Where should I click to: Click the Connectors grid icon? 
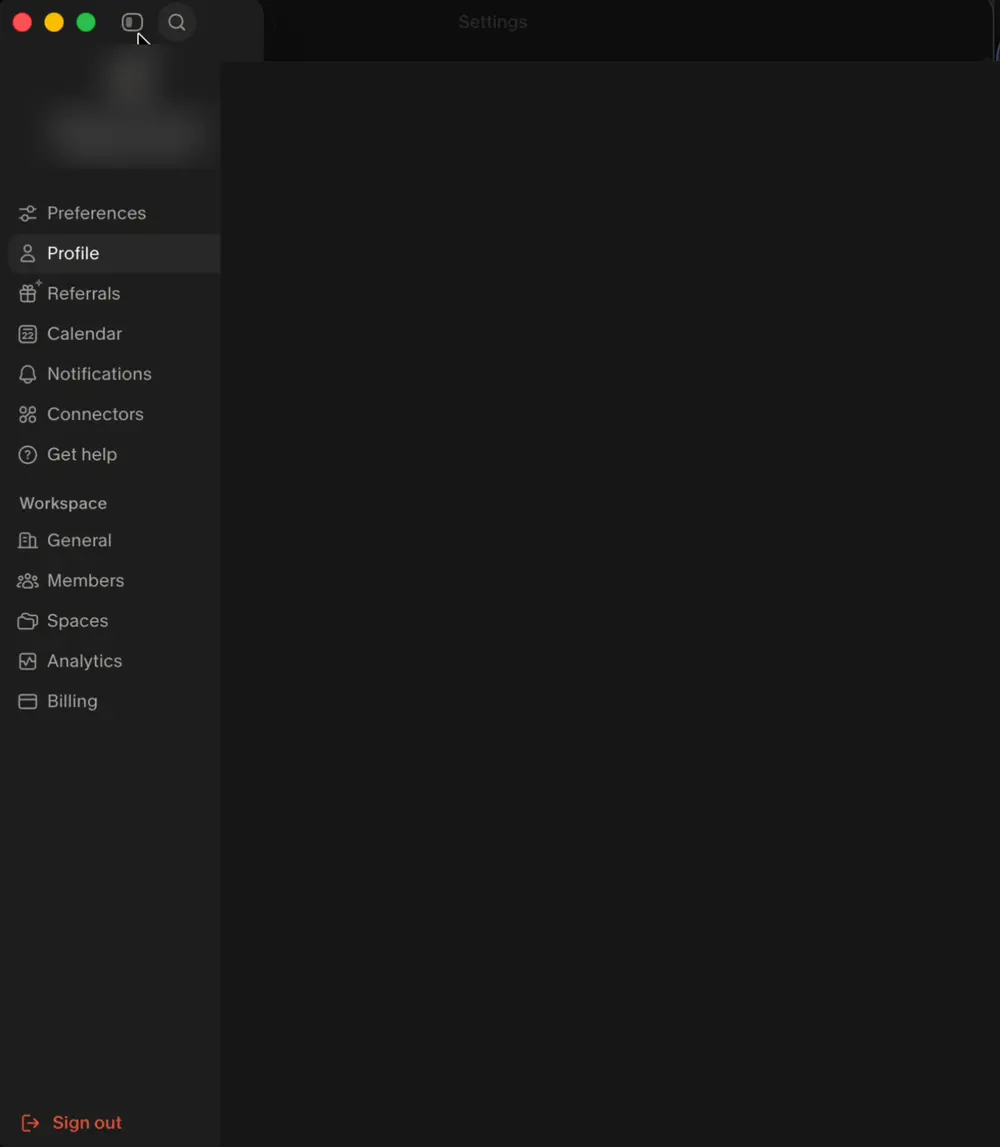[x=28, y=415]
